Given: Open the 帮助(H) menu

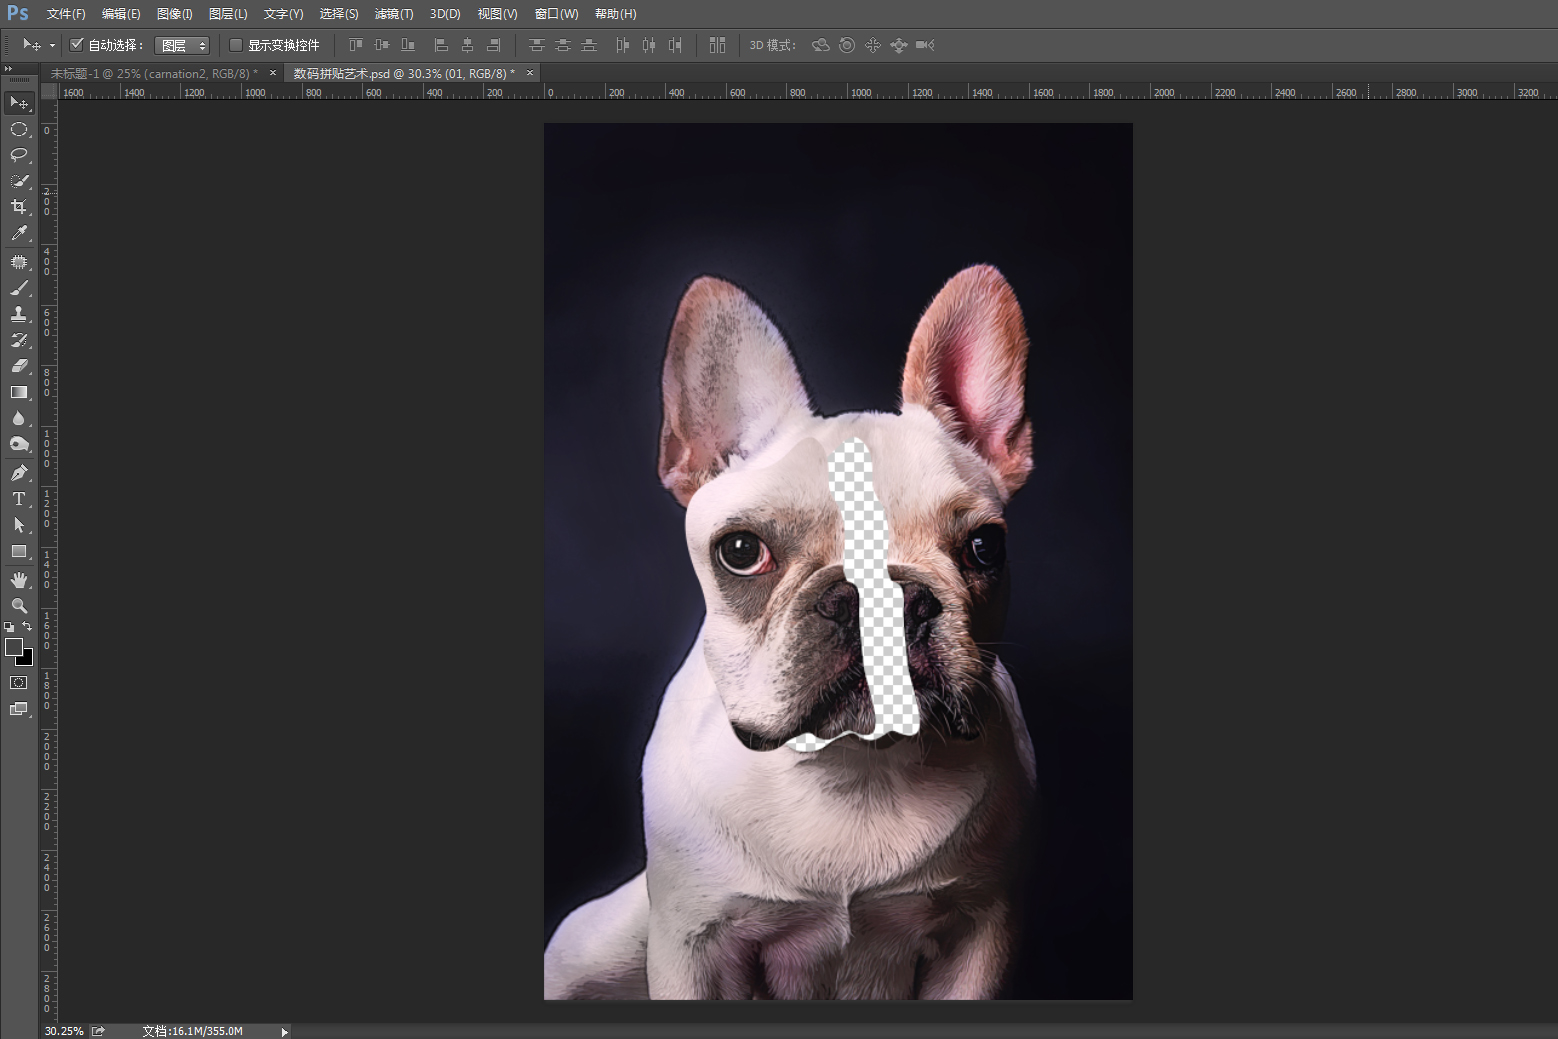Looking at the screenshot, I should point(616,14).
